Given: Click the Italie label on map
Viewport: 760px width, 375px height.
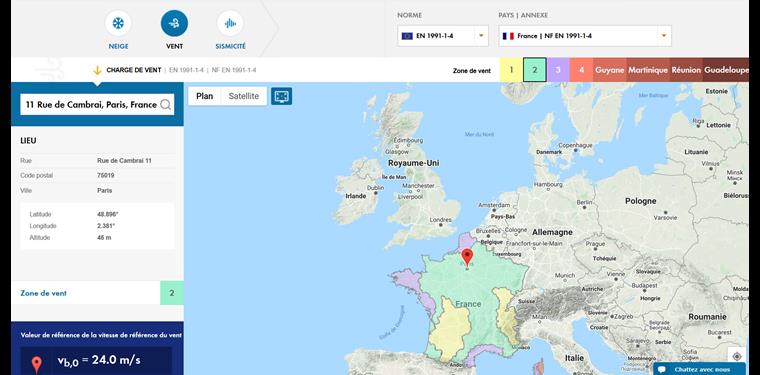Looking at the screenshot, I should tap(574, 358).
